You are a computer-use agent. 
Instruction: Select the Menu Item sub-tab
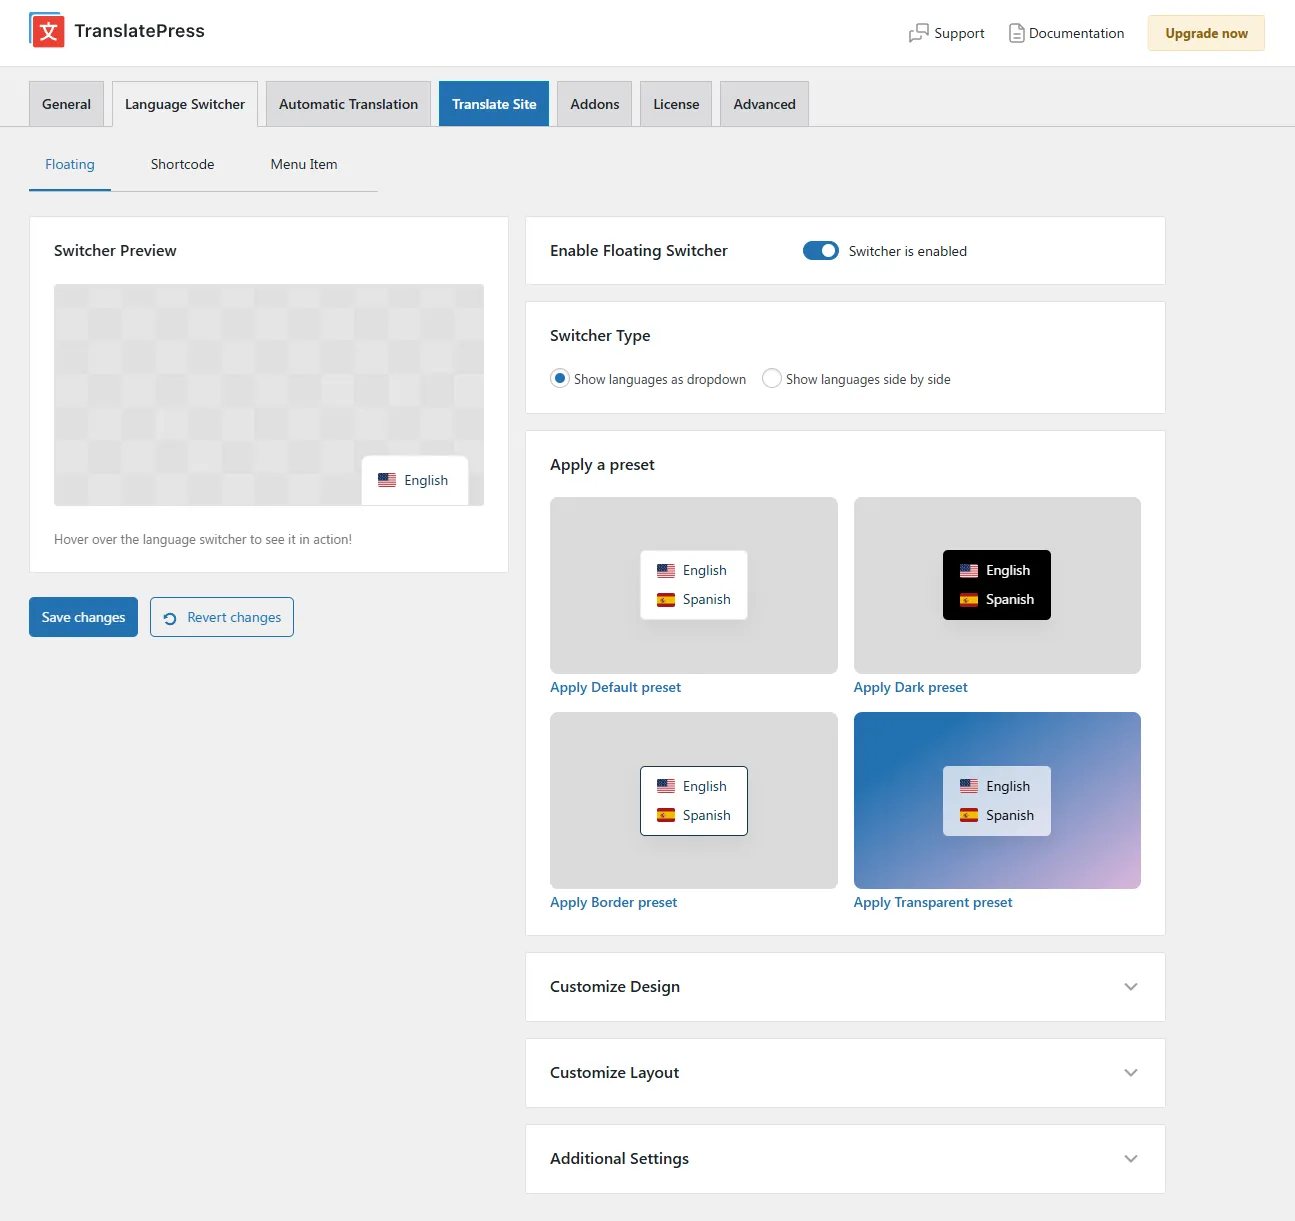[304, 164]
